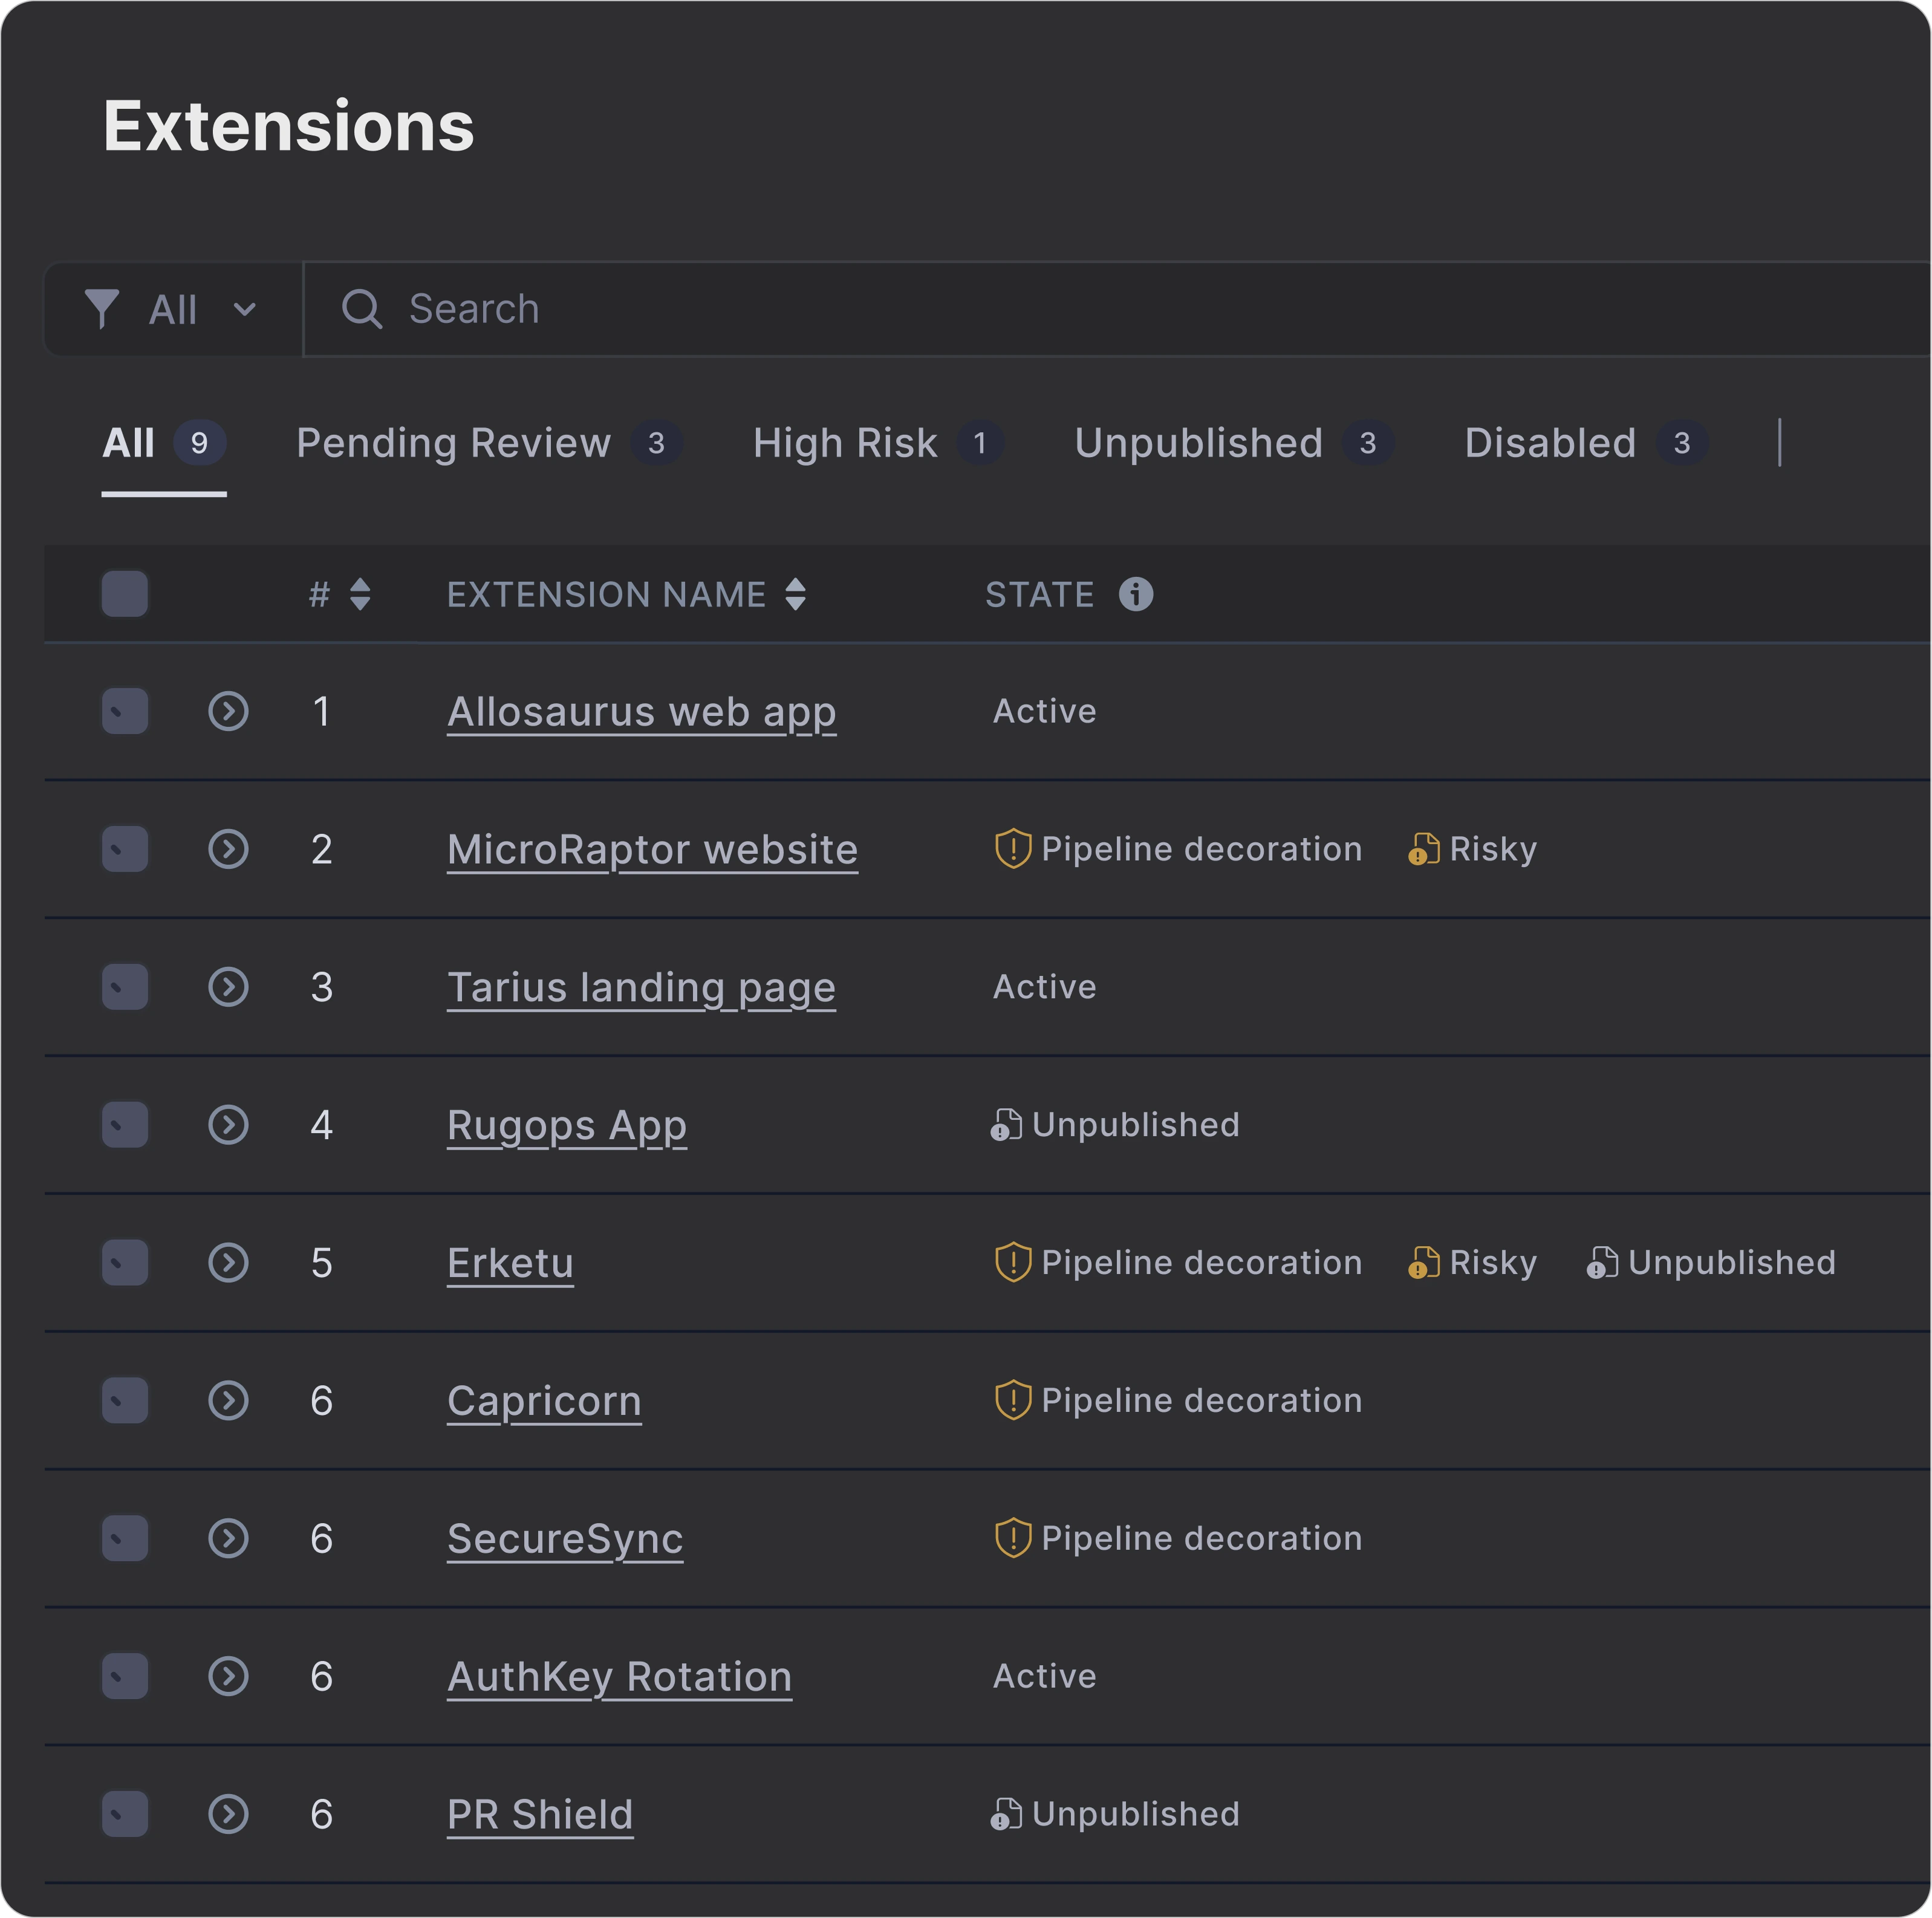Open the All filter dropdown
Image resolution: width=1932 pixels, height=1918 pixels.
172,309
